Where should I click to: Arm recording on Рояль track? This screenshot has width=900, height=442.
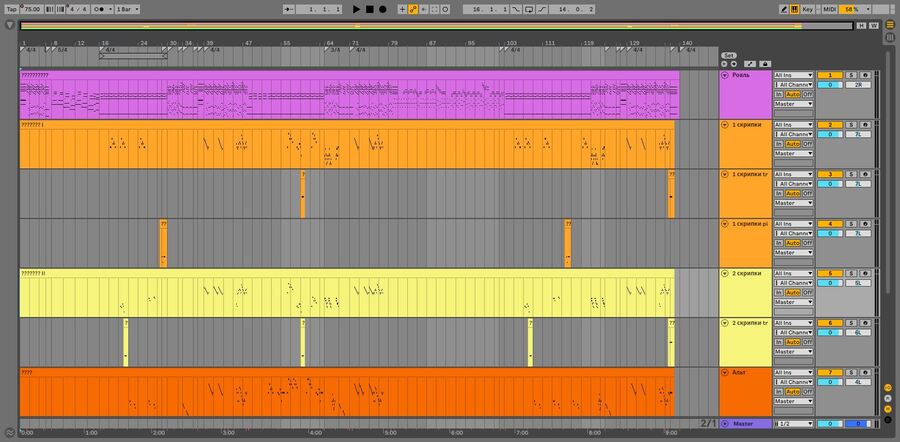point(865,75)
